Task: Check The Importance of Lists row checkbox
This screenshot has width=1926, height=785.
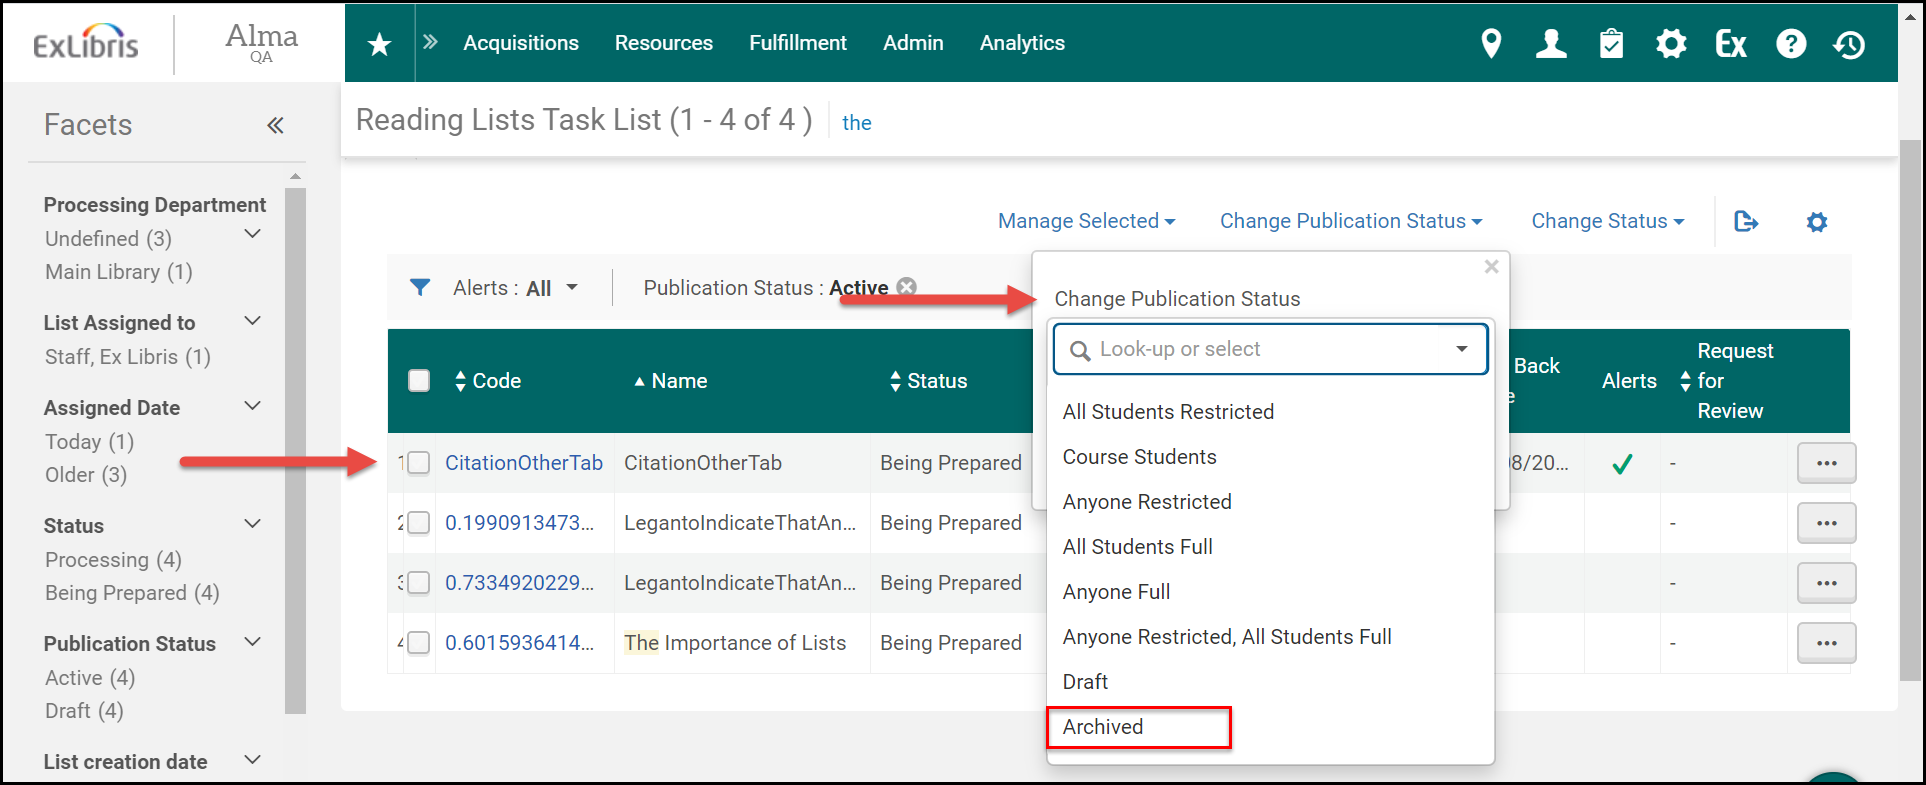Action: (x=419, y=643)
